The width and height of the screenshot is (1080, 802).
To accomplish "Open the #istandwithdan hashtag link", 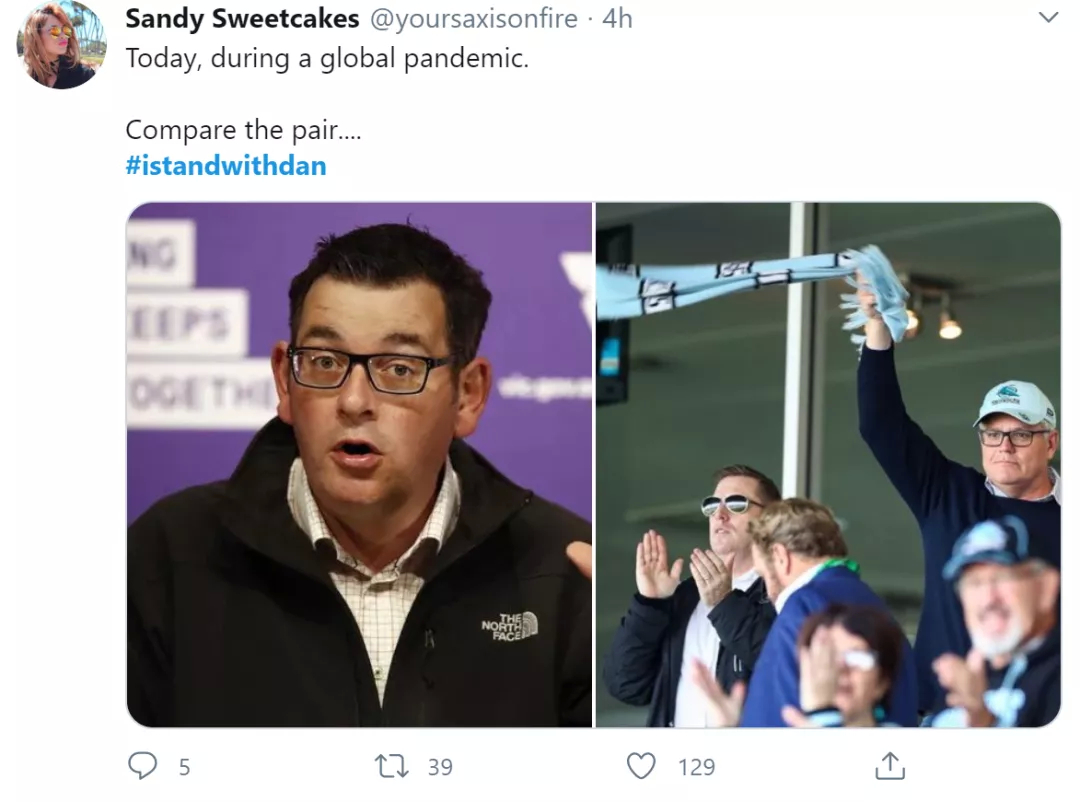I will (226, 166).
